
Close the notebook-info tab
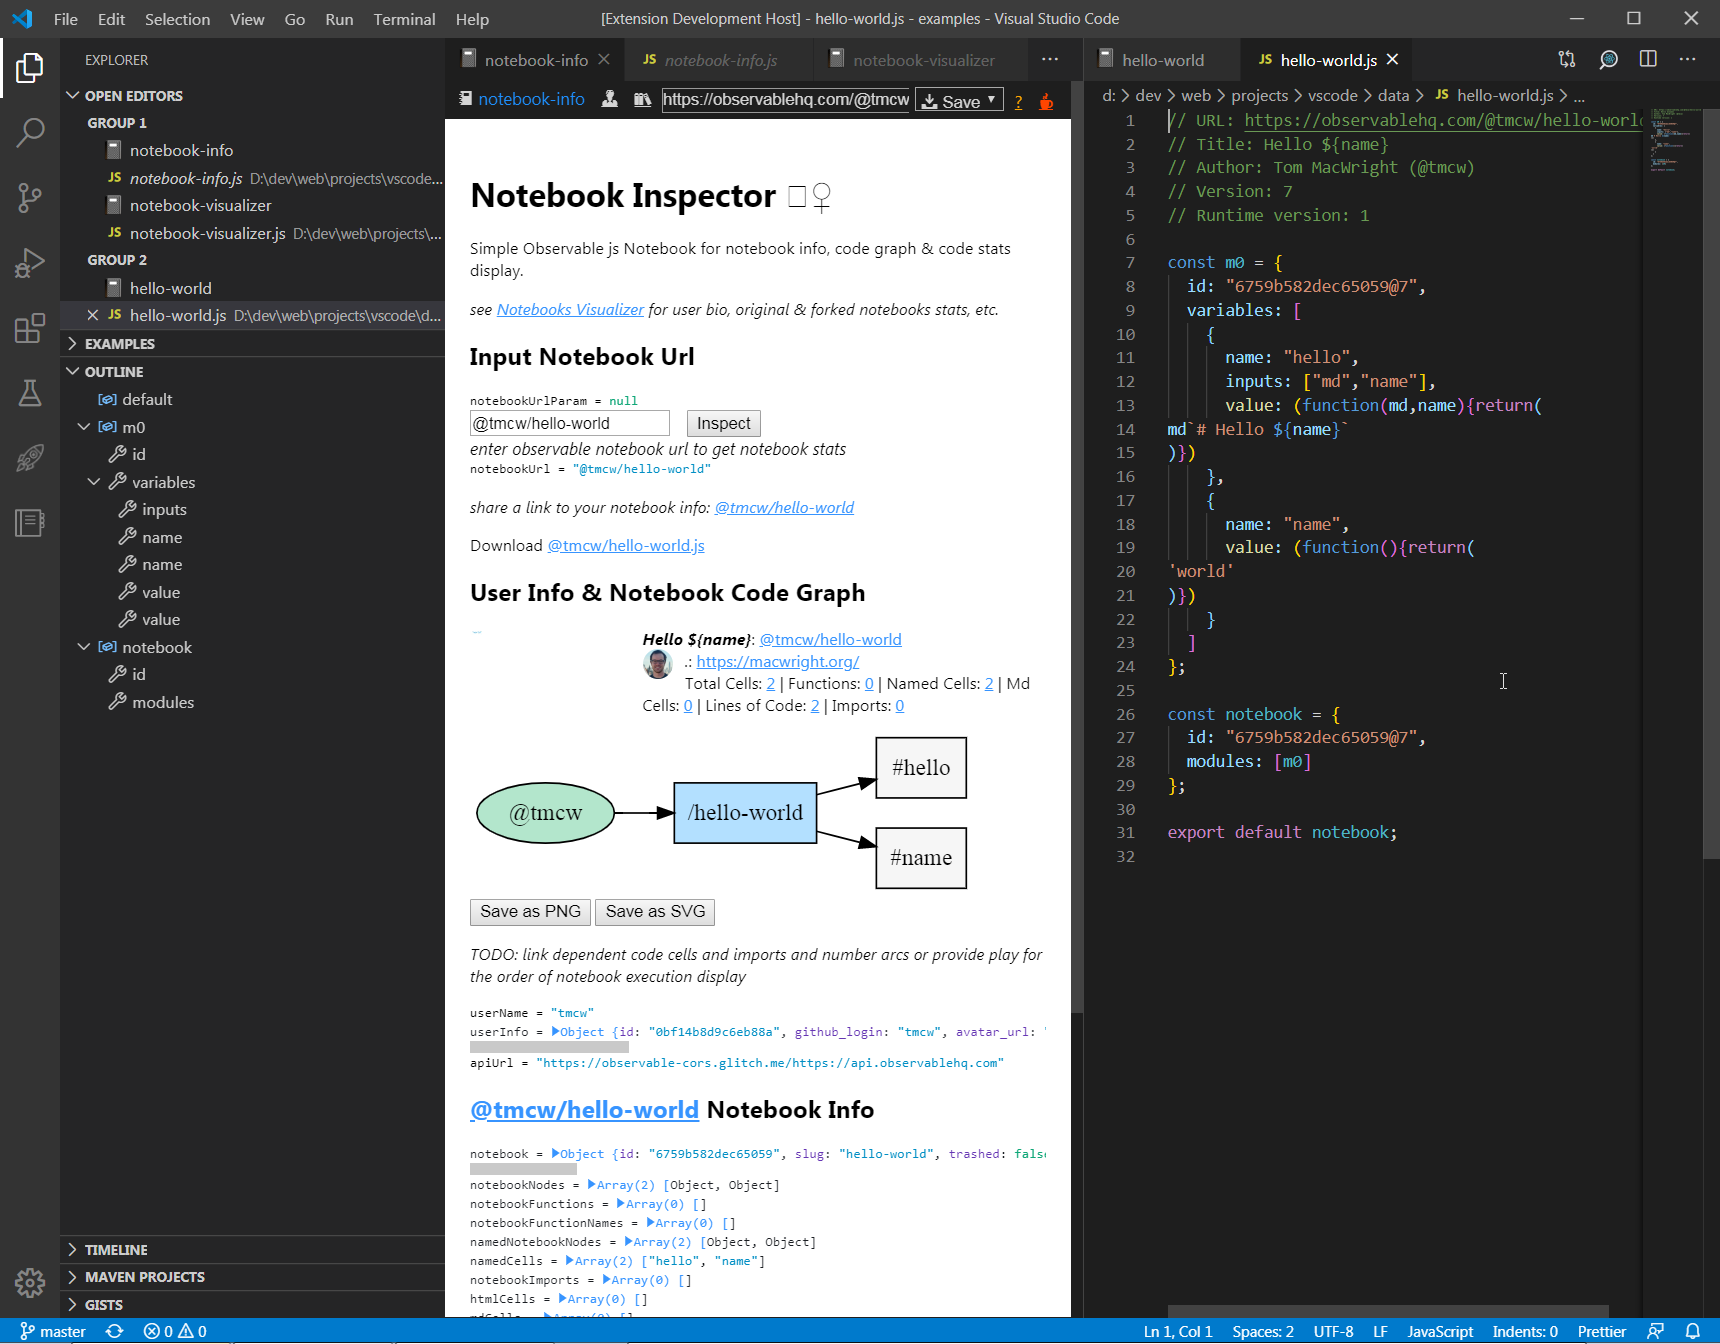click(x=604, y=60)
